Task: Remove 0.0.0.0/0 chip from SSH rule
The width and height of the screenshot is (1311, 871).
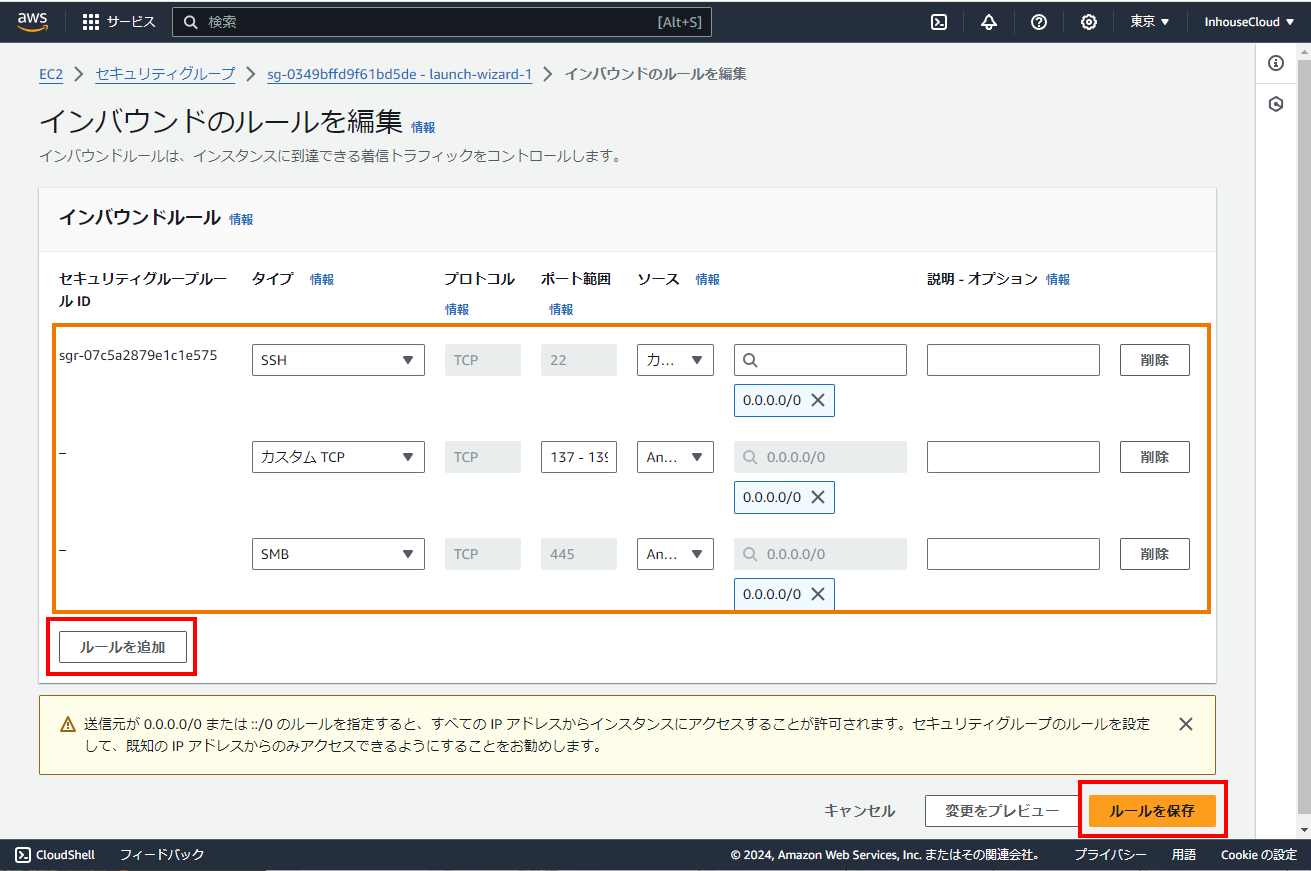Action: coord(817,400)
